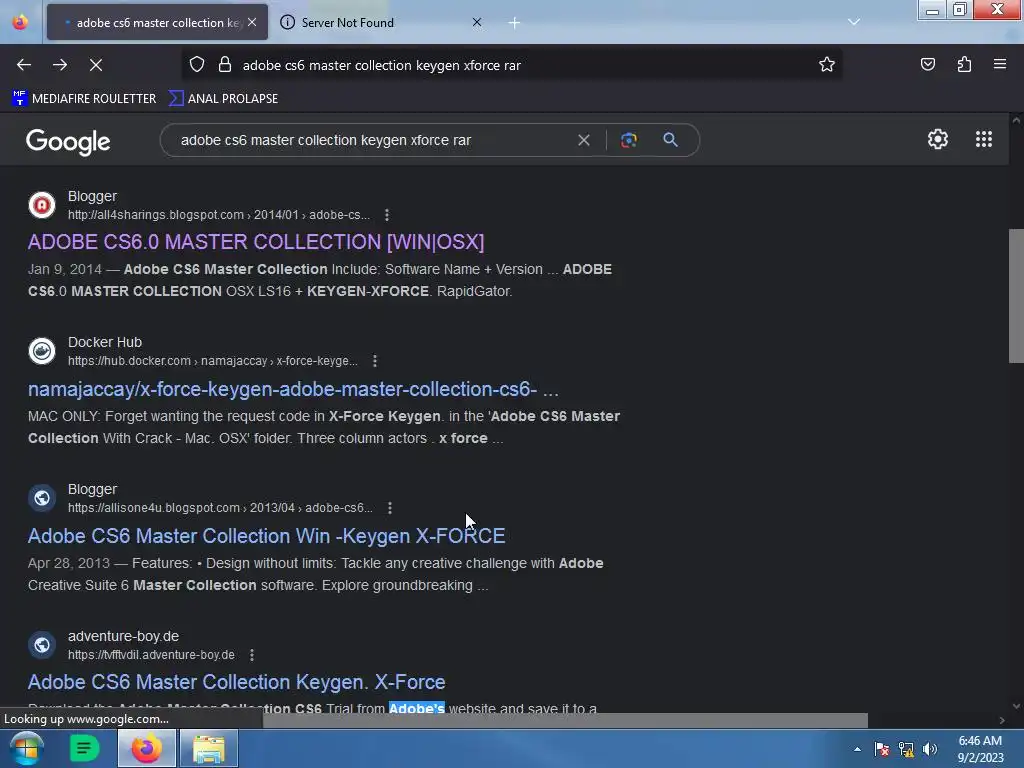Stop loading the current page
This screenshot has height=768, width=1024.
point(96,65)
